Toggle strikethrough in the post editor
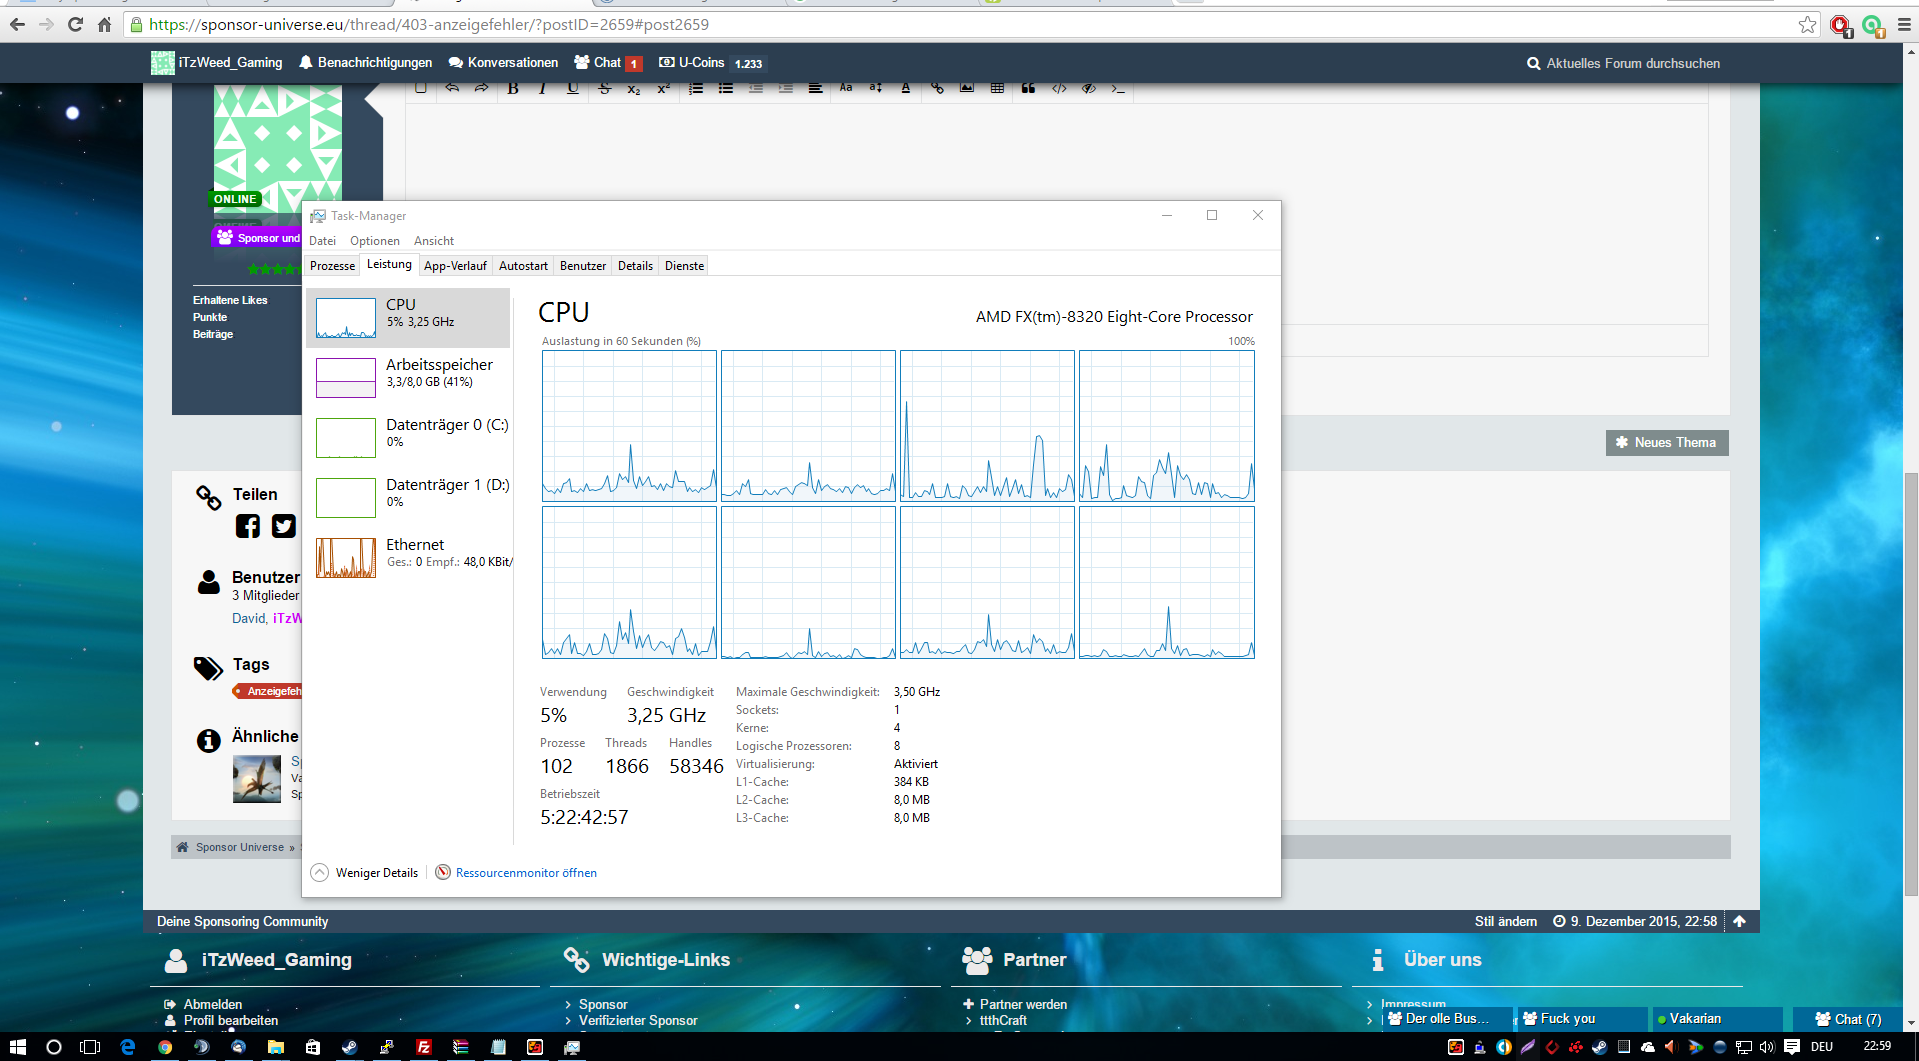The image size is (1919, 1061). click(604, 89)
